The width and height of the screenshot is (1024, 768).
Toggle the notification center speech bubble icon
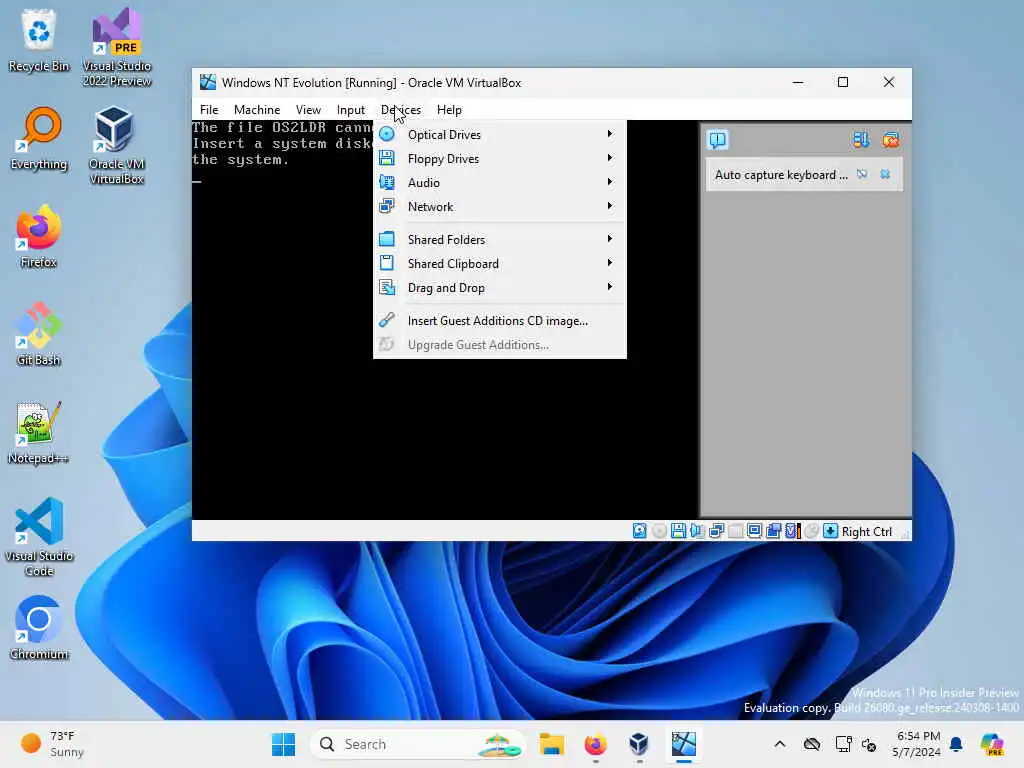(717, 140)
